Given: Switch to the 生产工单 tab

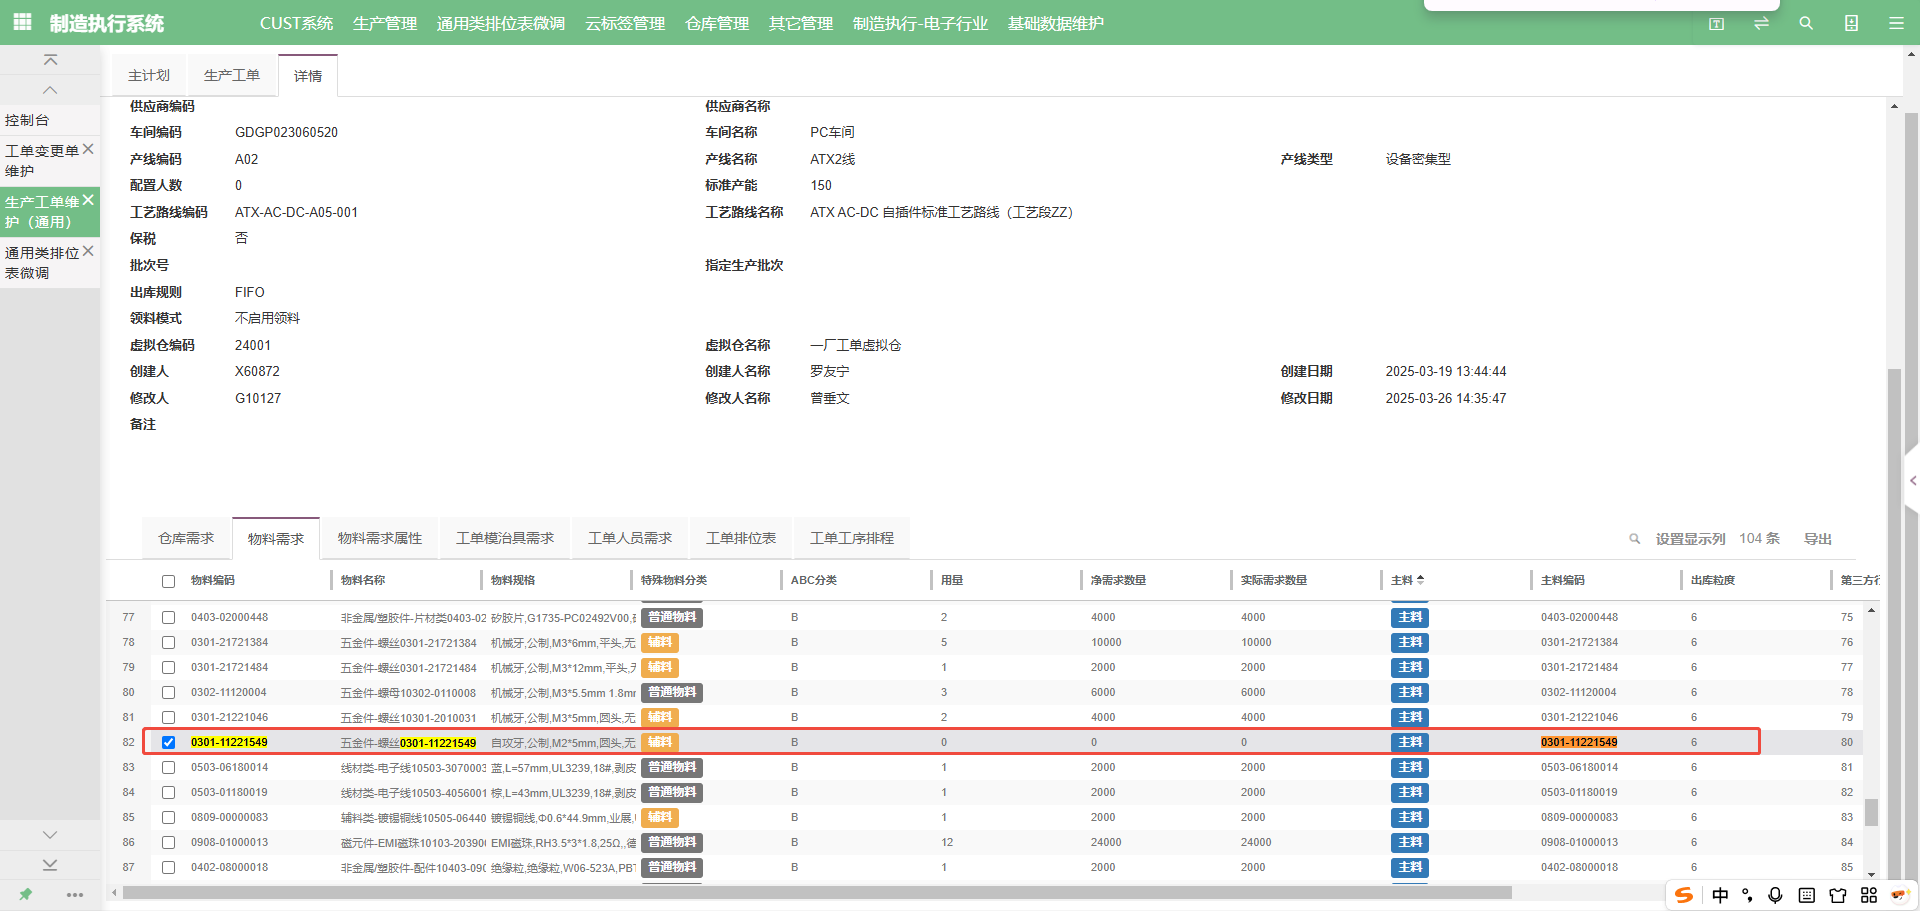Looking at the screenshot, I should click(x=232, y=75).
